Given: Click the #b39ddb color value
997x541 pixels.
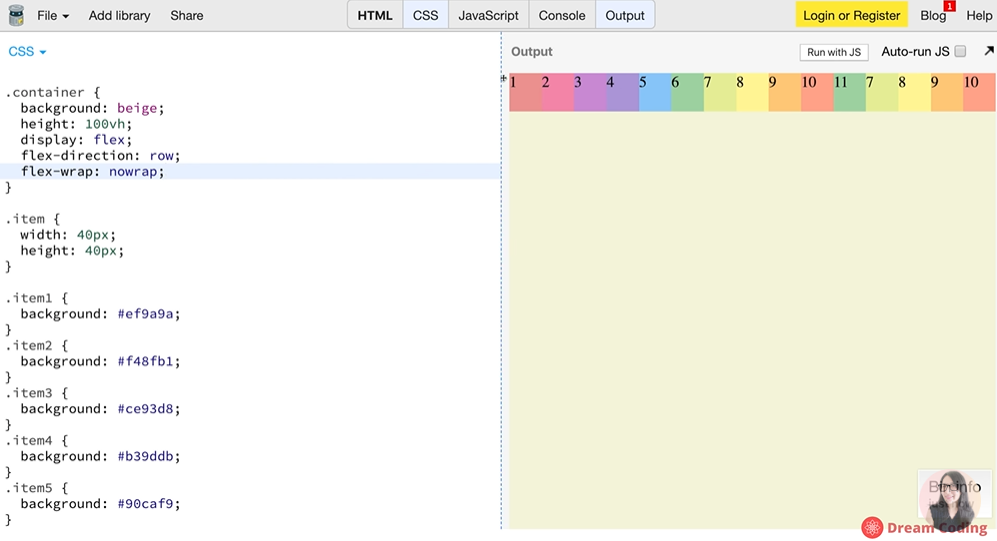Looking at the screenshot, I should [x=146, y=456].
